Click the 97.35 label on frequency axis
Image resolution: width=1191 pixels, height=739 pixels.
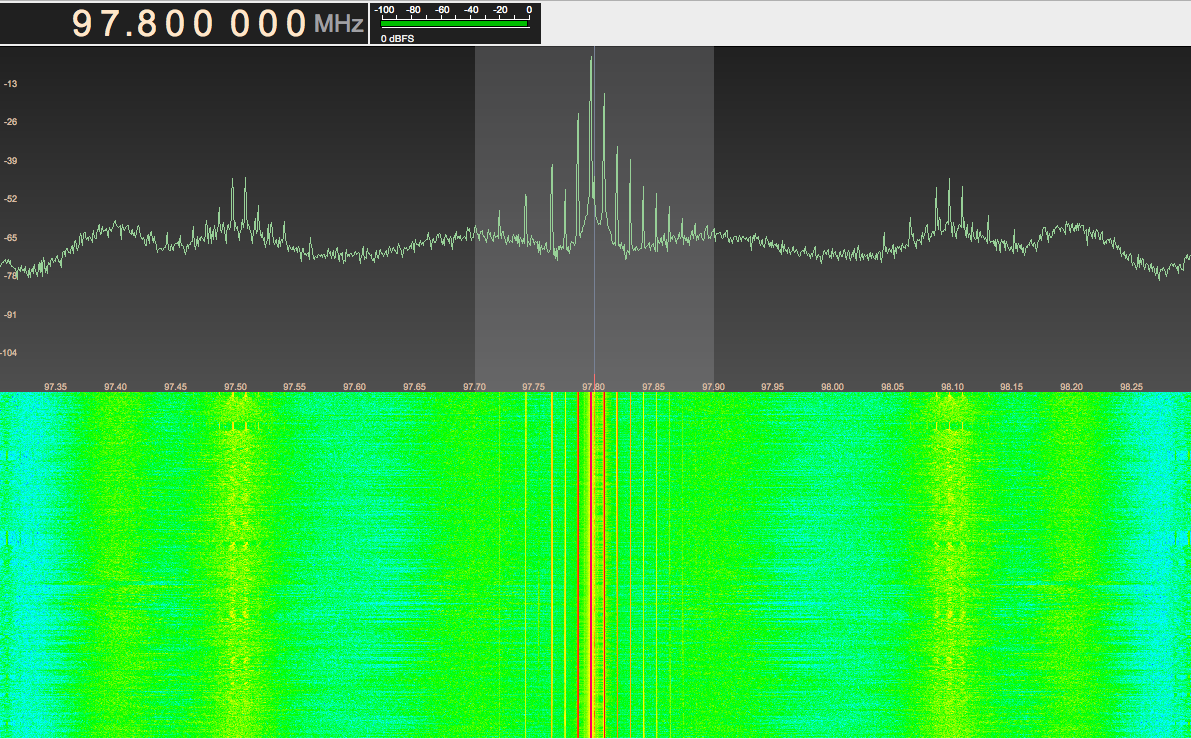[56, 387]
